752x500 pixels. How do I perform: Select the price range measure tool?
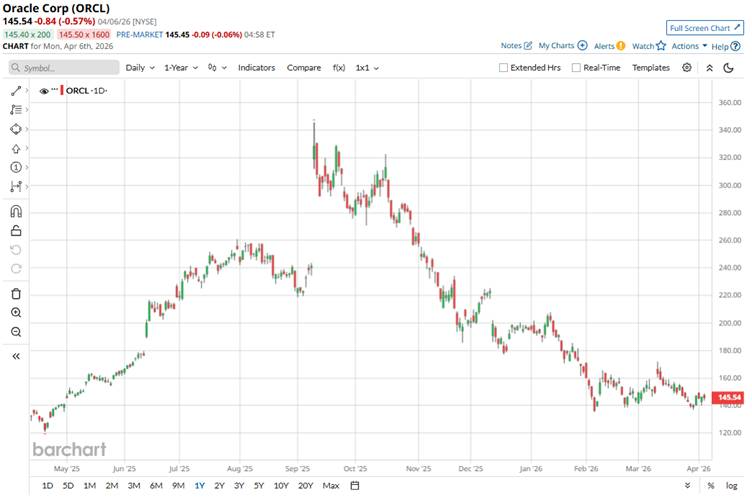pyautogui.click(x=16, y=186)
